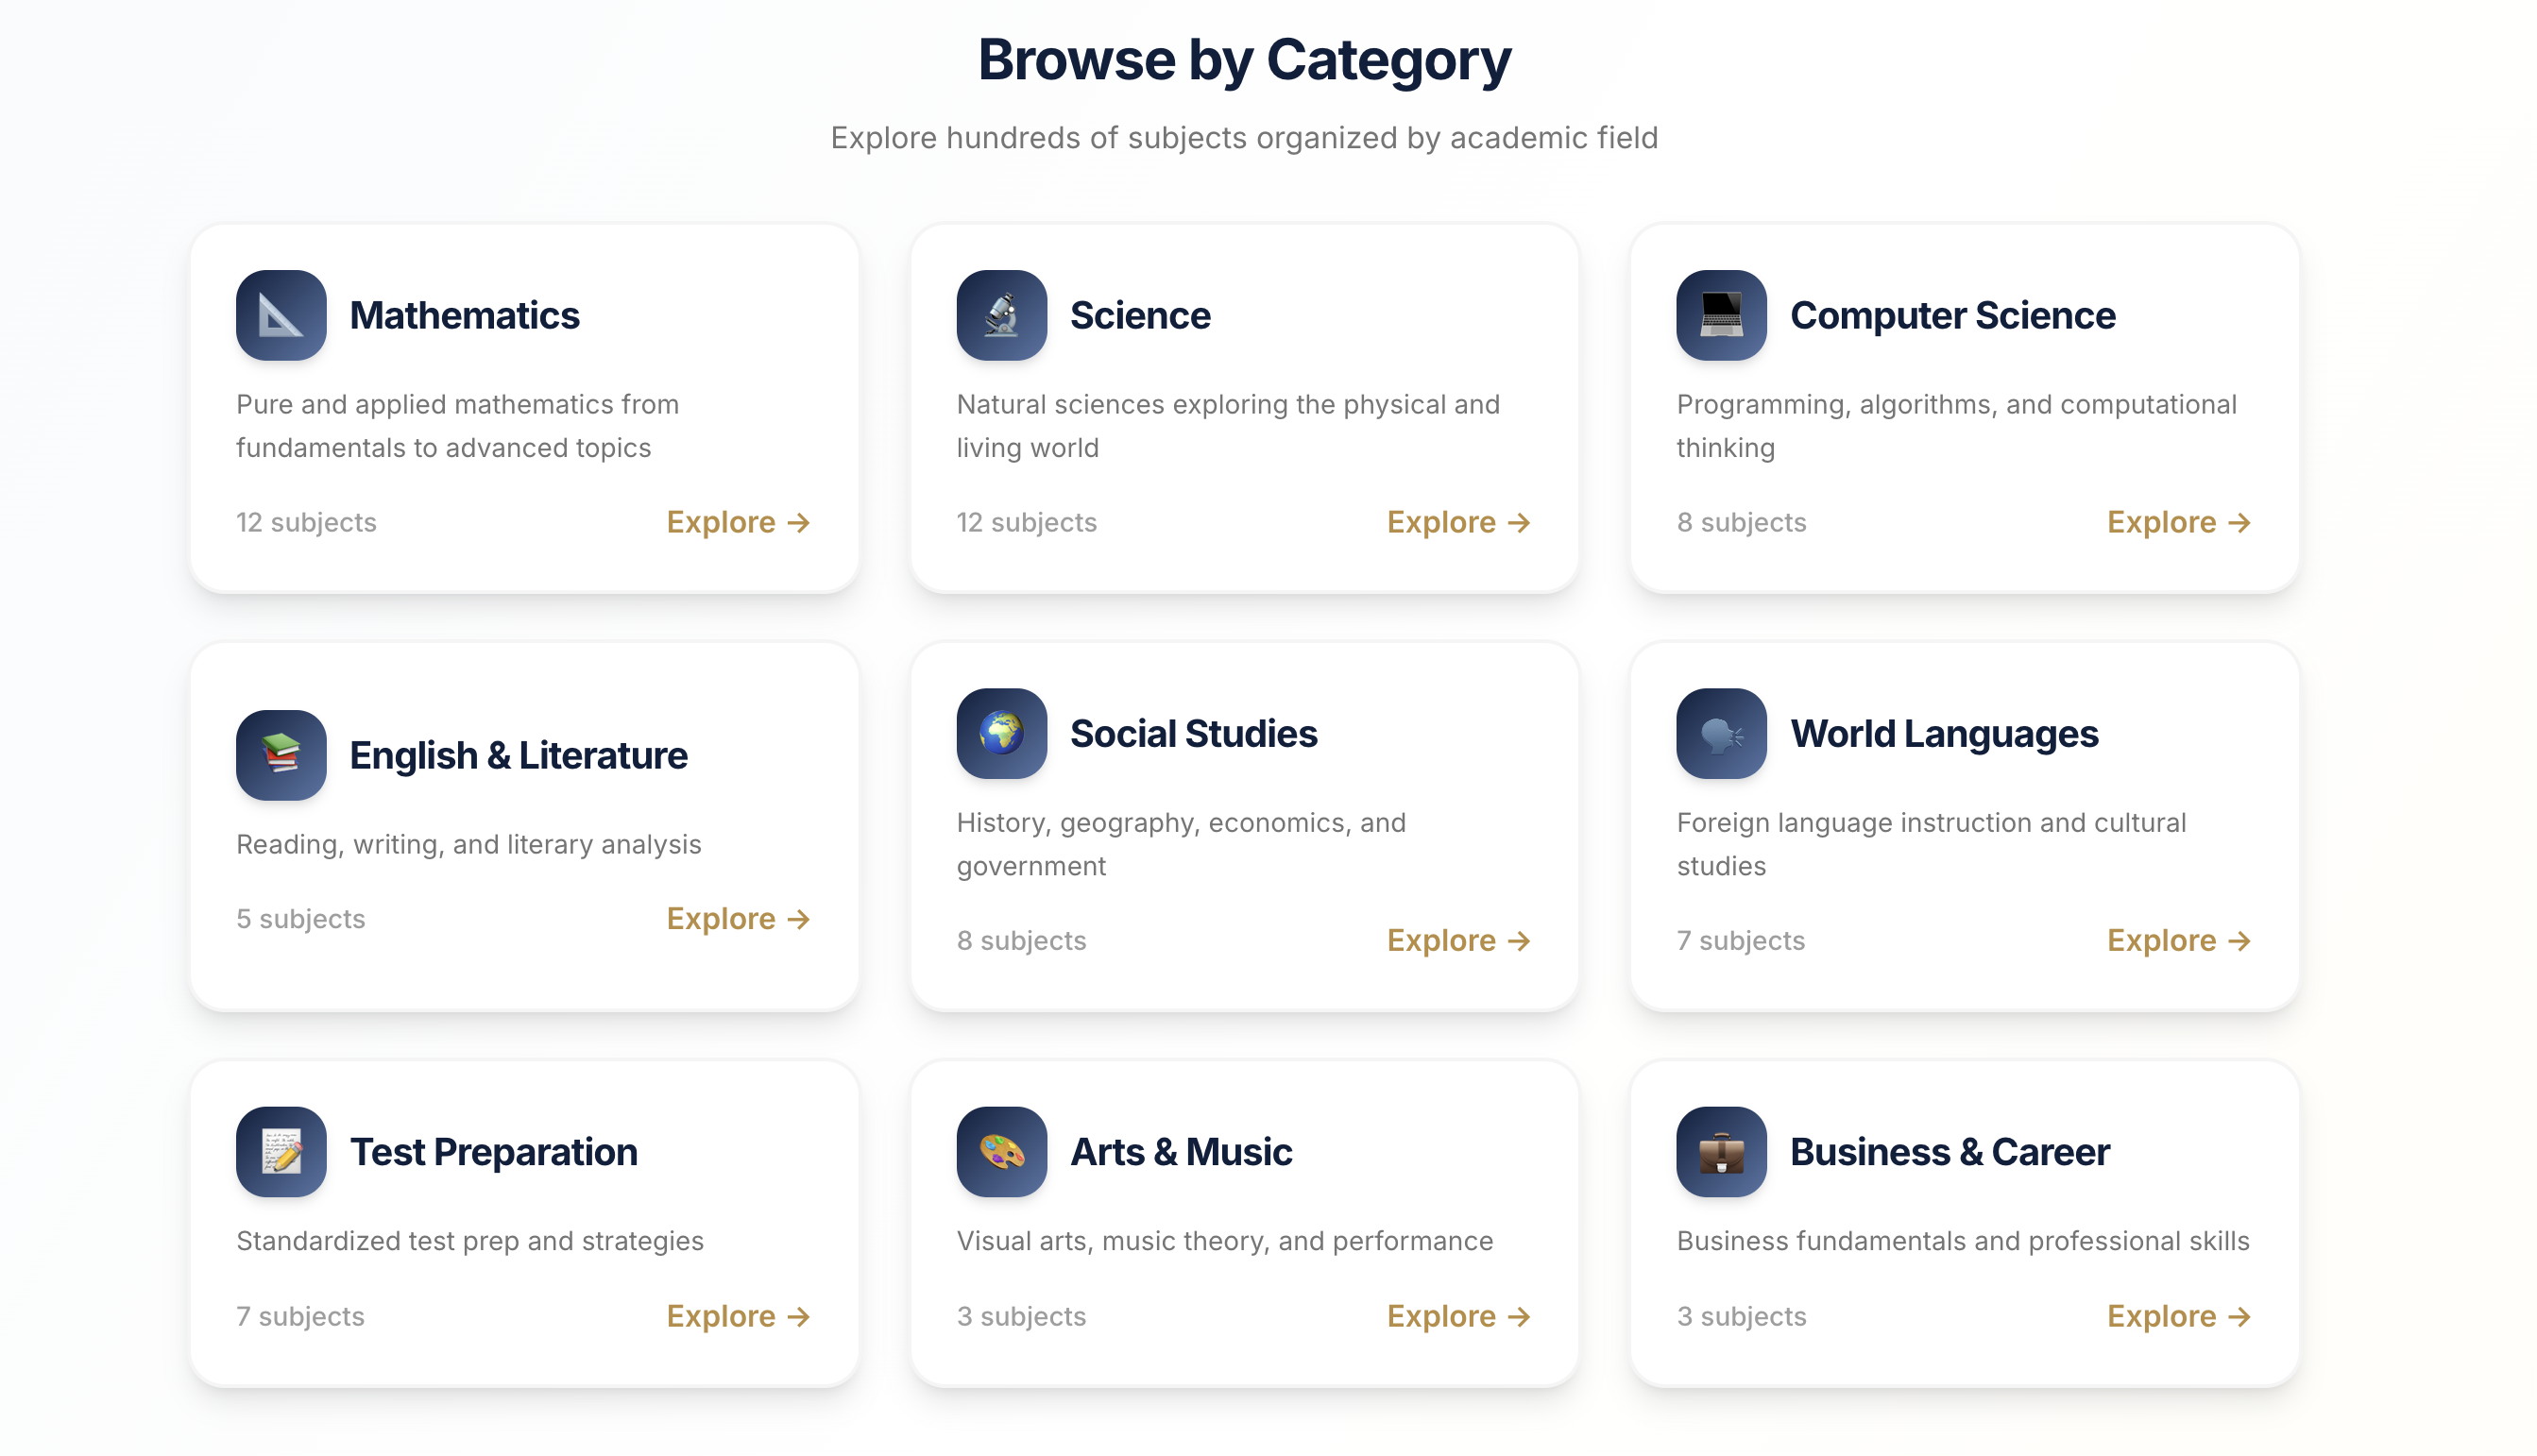This screenshot has width=2537, height=1456.
Task: Explore the Social Studies subjects
Action: [1458, 940]
